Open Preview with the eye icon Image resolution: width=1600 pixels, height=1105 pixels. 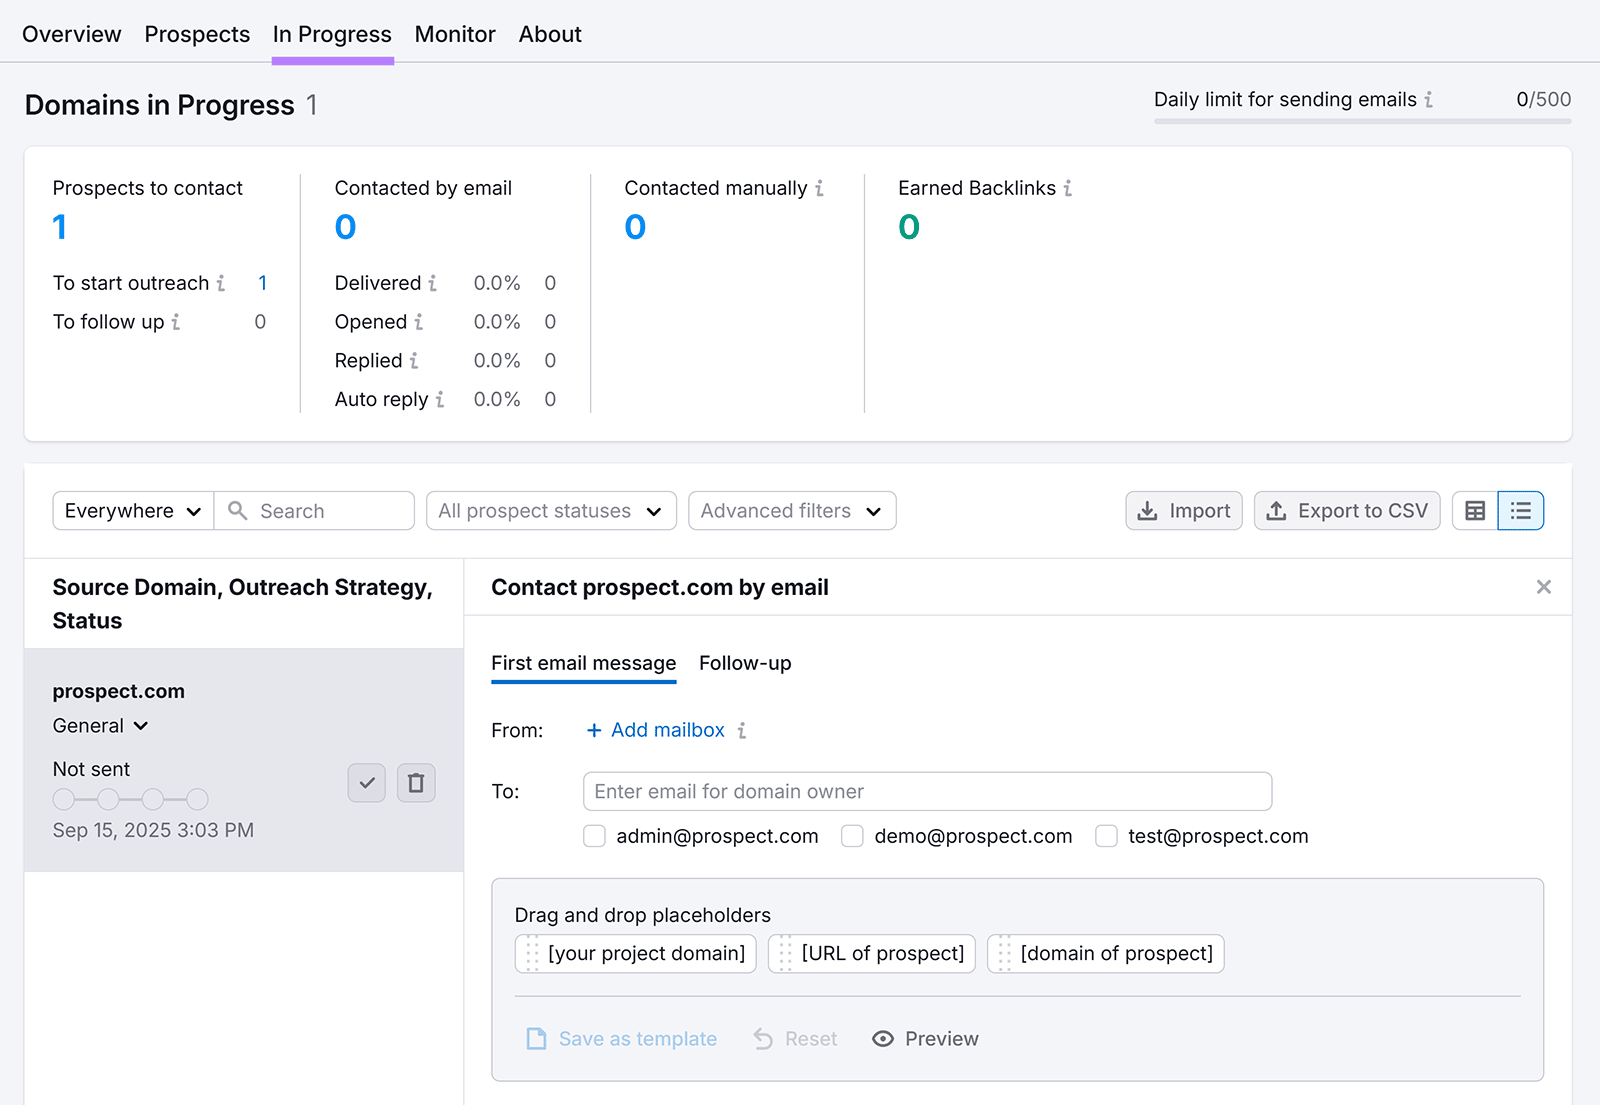click(882, 1039)
